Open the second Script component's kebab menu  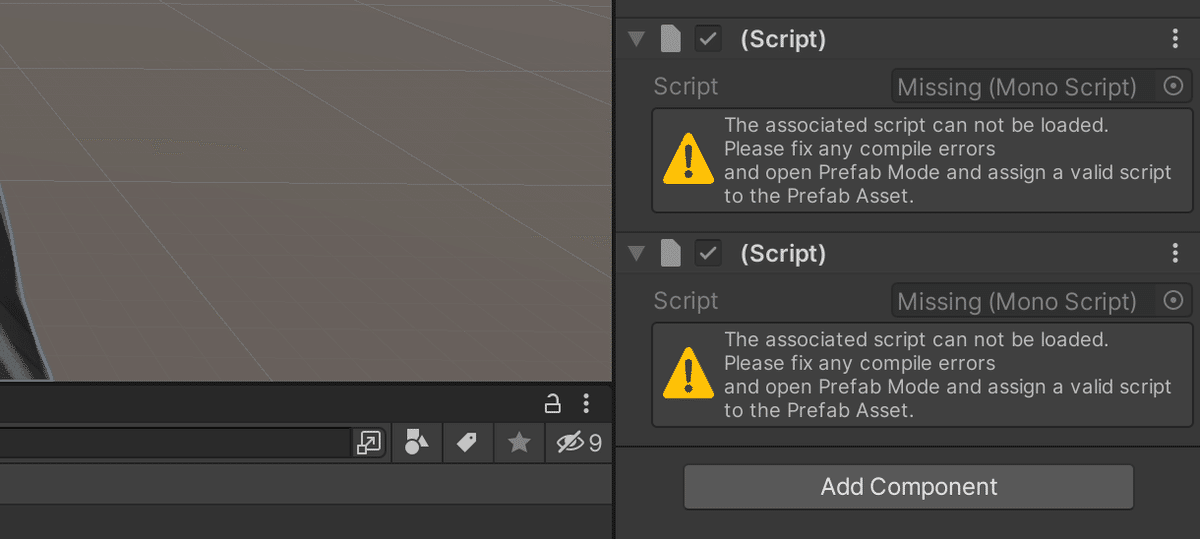point(1175,254)
